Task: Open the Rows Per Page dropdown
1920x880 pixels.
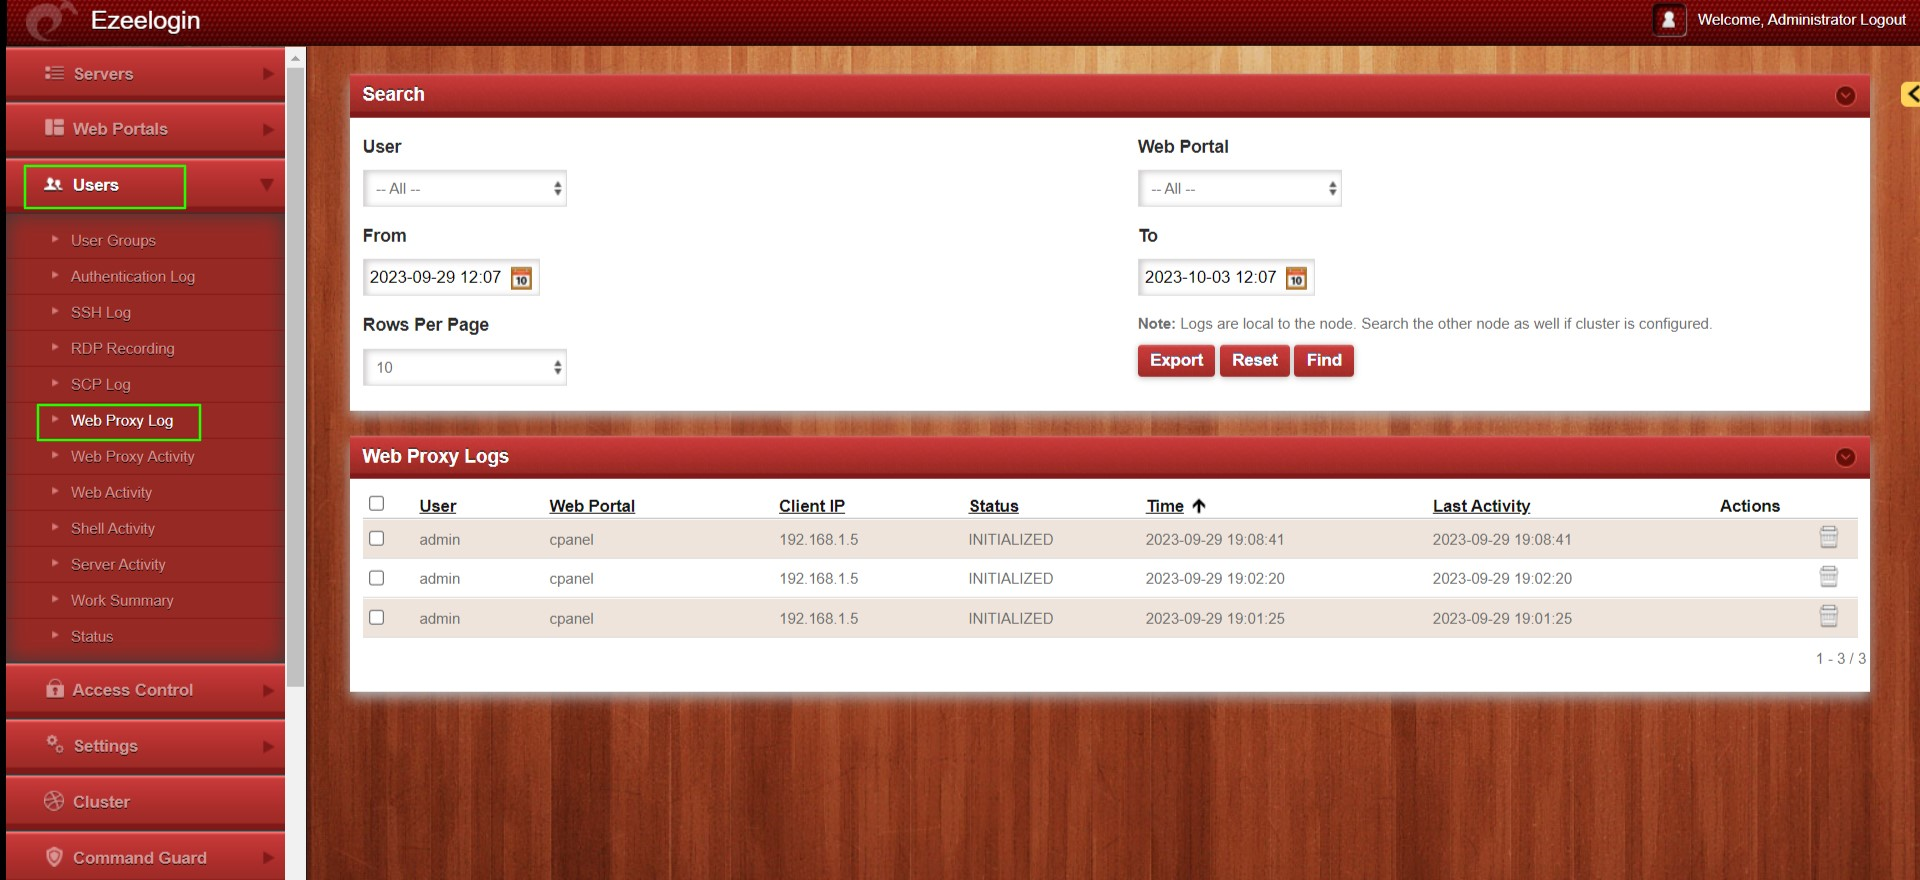Action: point(465,368)
